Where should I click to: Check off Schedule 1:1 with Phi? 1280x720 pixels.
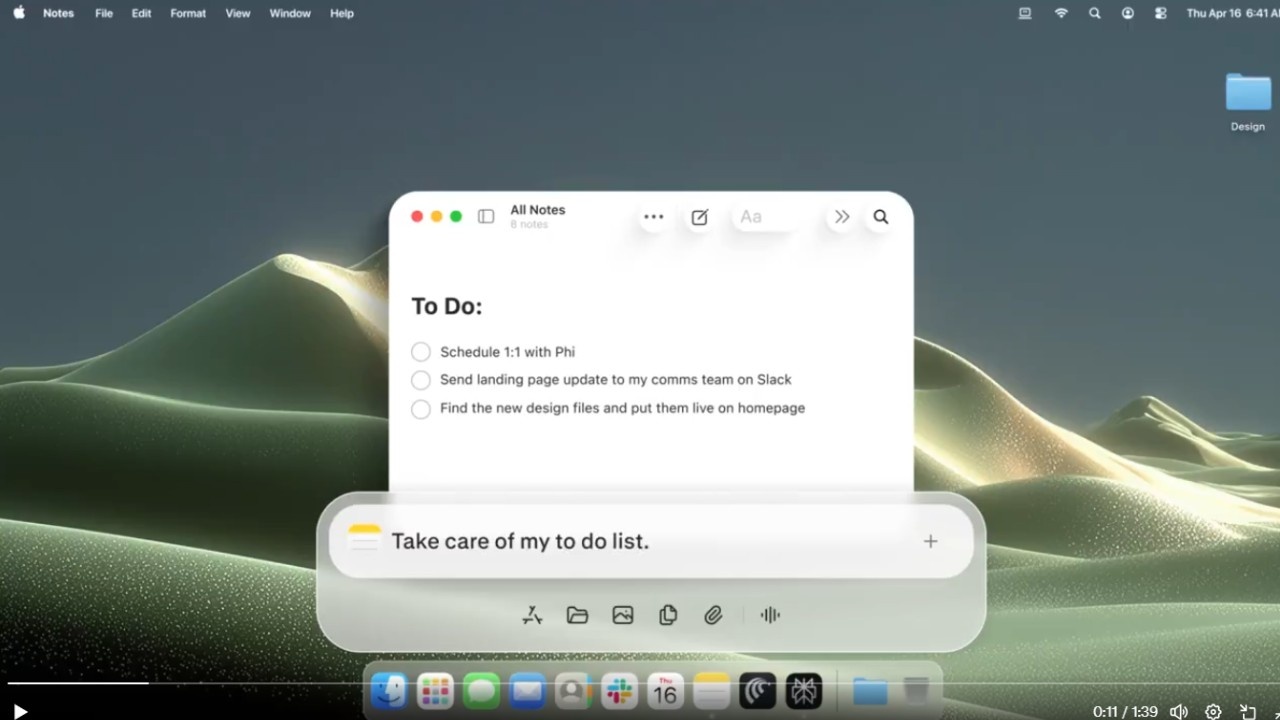tap(421, 352)
